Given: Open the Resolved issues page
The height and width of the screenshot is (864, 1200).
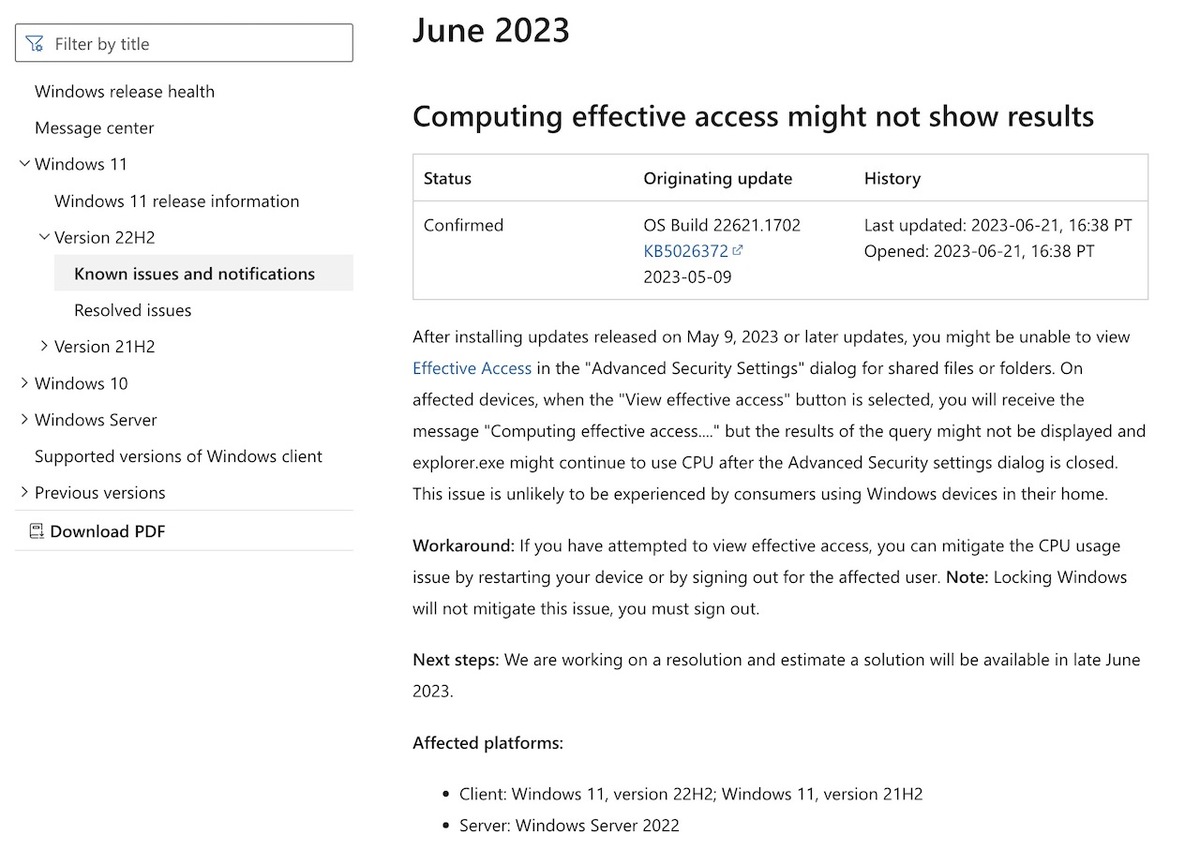Looking at the screenshot, I should pos(133,310).
